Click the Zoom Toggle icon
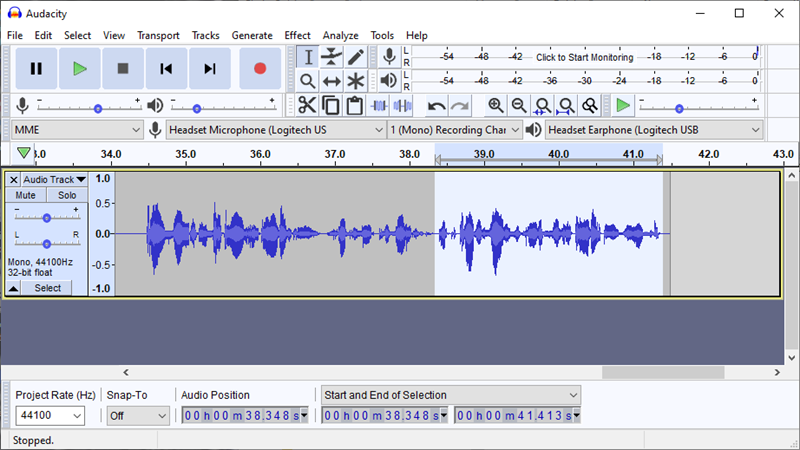The width and height of the screenshot is (800, 450). click(590, 106)
